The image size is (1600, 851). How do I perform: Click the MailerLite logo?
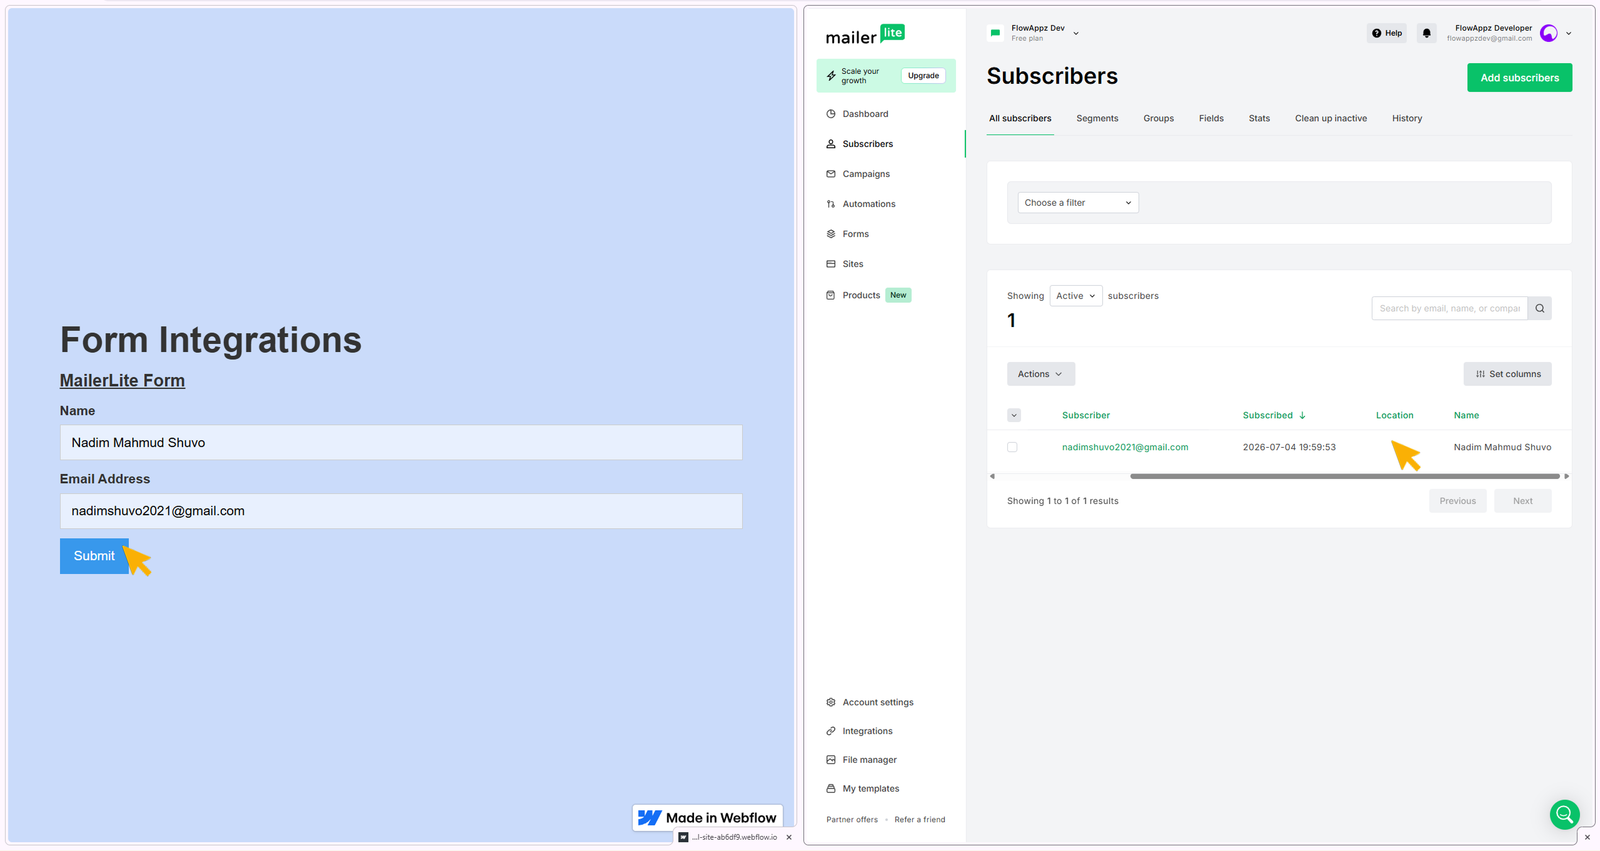click(x=865, y=35)
